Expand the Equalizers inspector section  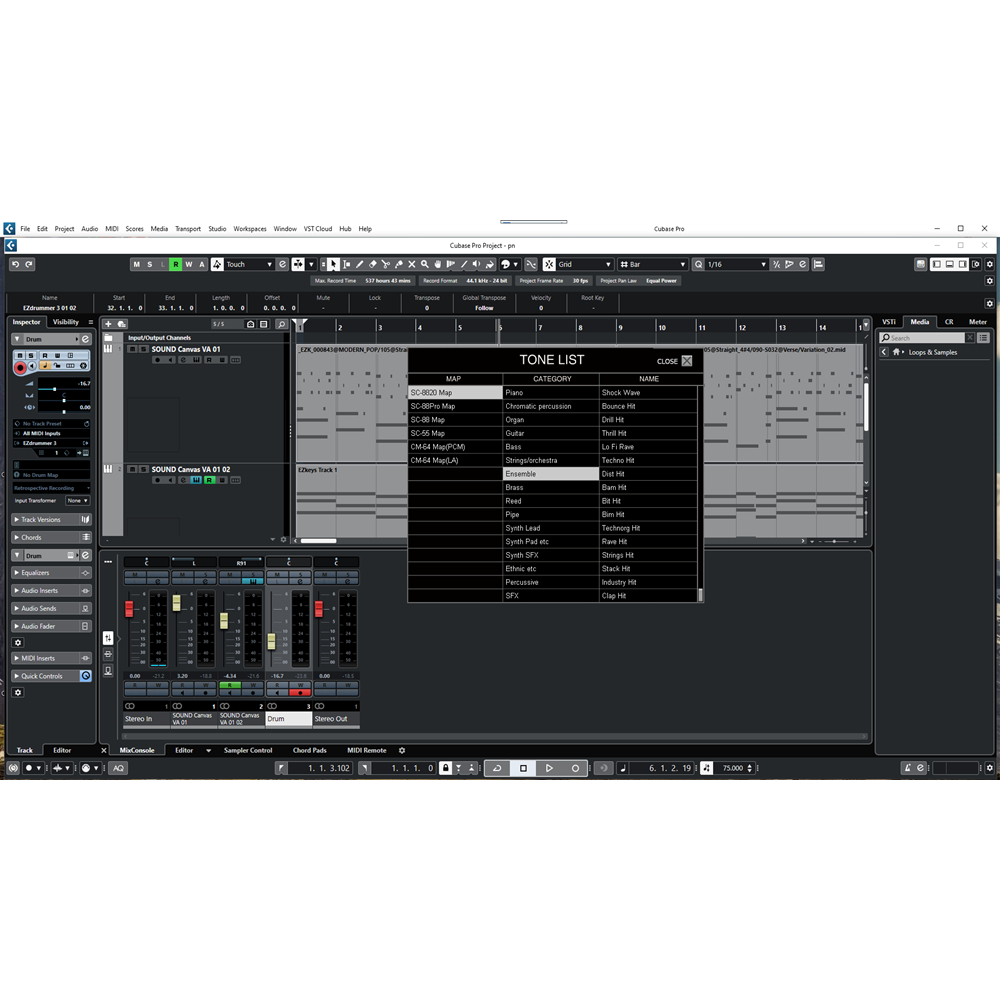[x=52, y=573]
